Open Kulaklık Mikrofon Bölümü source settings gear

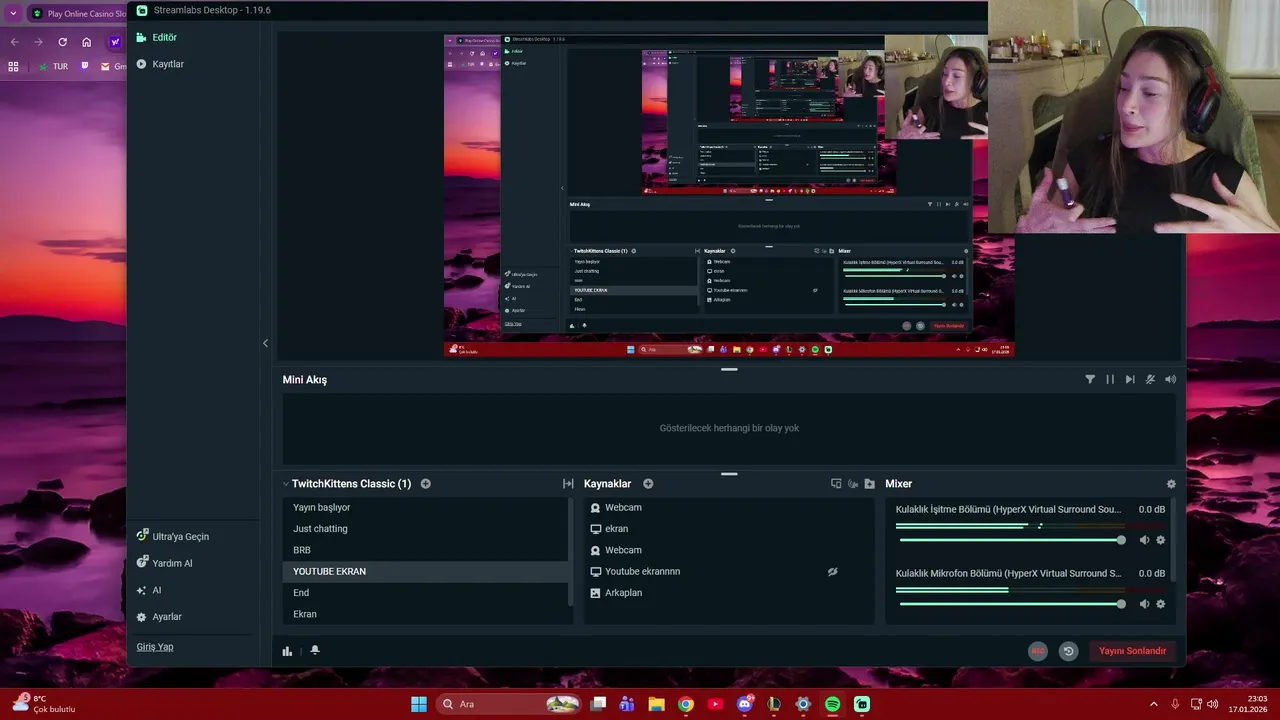(x=1160, y=604)
